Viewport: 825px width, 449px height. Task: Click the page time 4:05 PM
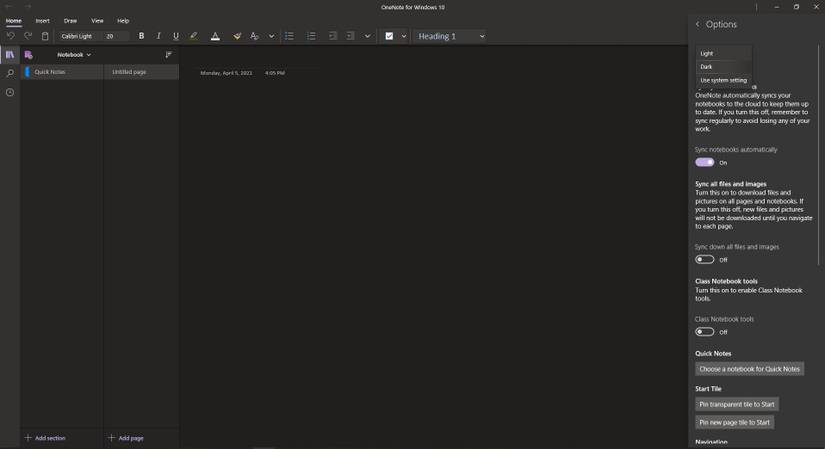[x=275, y=73]
